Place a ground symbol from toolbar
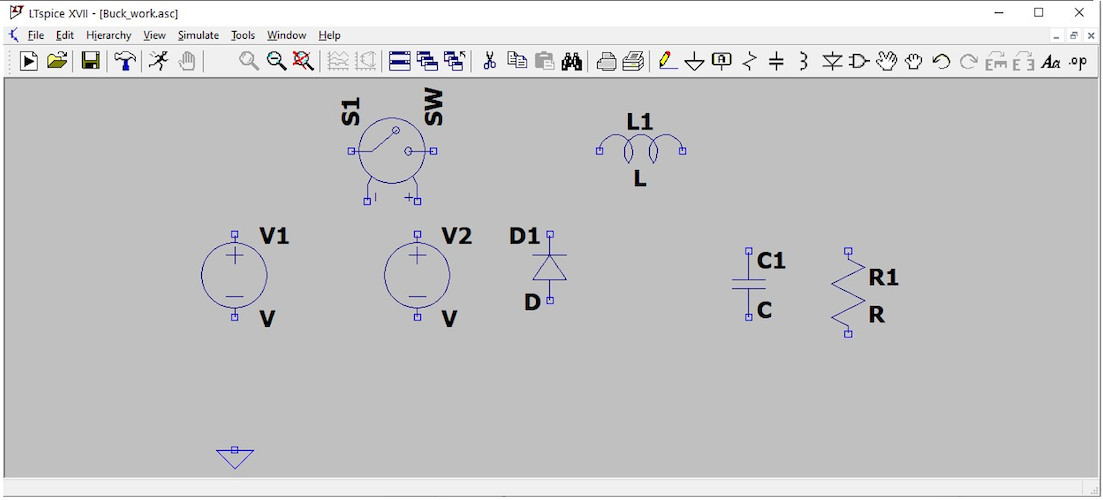 point(694,62)
